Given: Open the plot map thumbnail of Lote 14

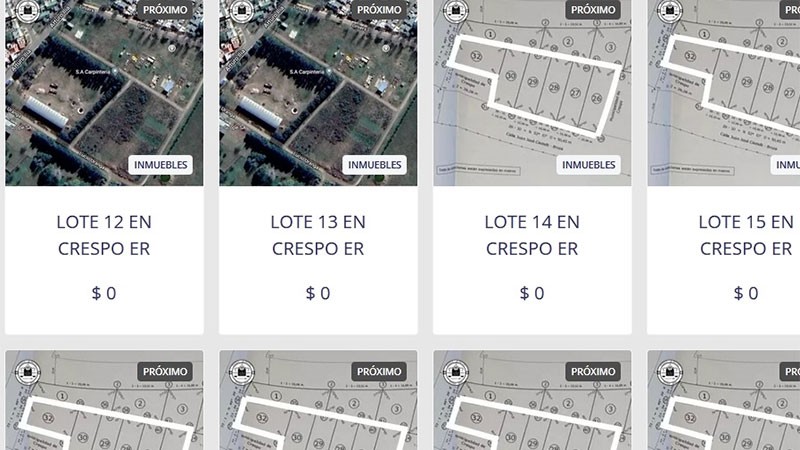Looking at the screenshot, I should tap(532, 95).
